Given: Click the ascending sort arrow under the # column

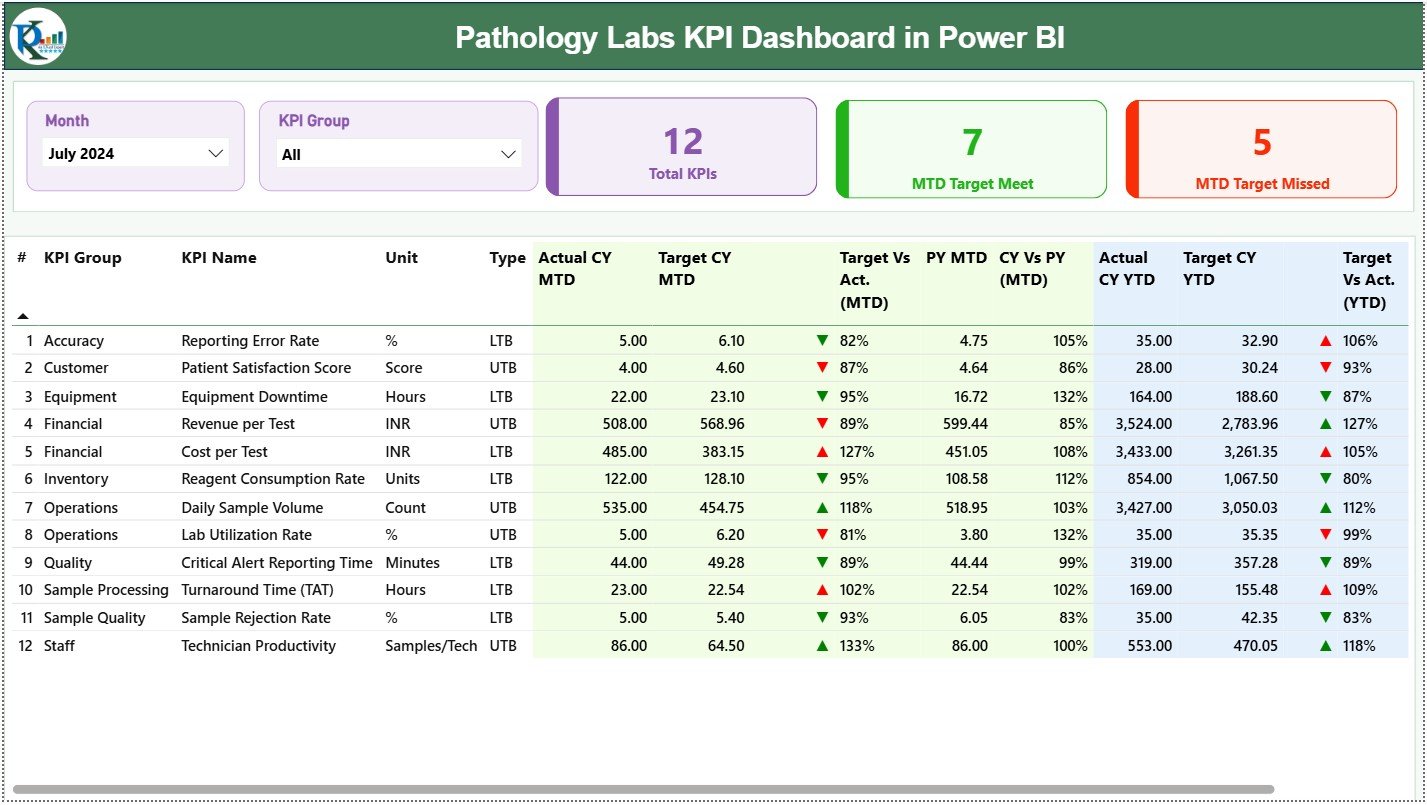Looking at the screenshot, I should coord(23,314).
